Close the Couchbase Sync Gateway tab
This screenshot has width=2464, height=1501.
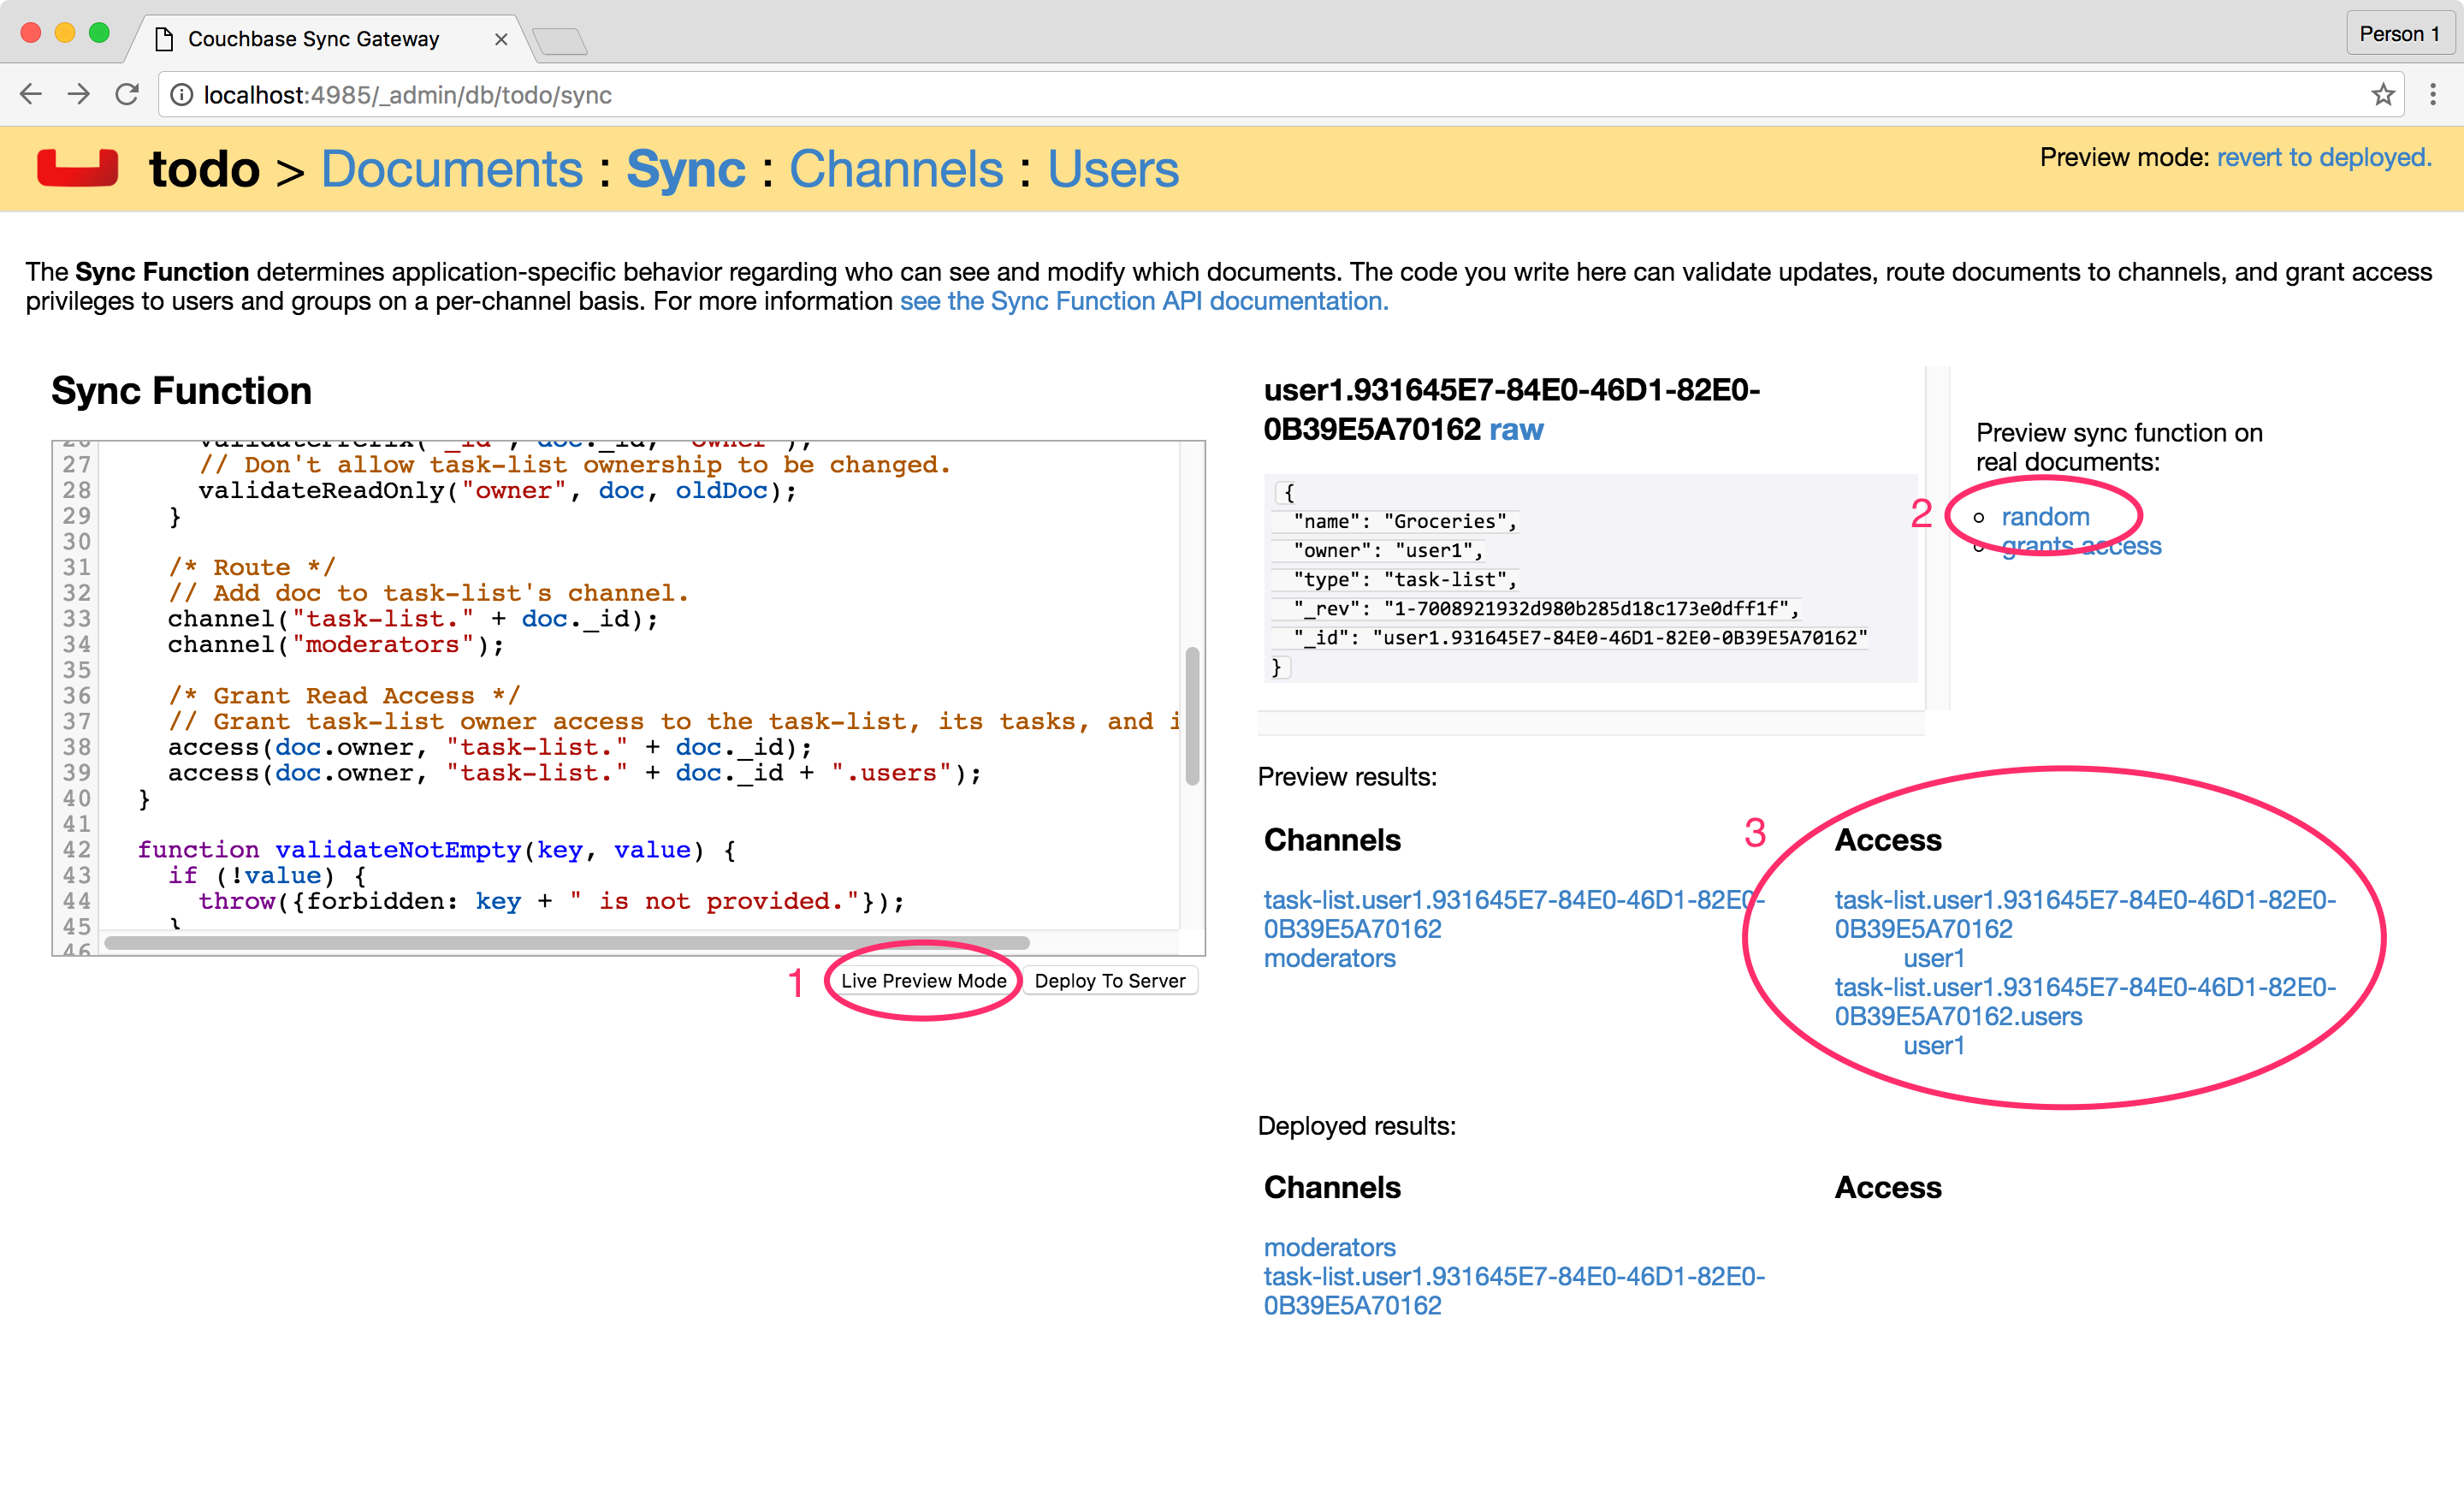[501, 39]
